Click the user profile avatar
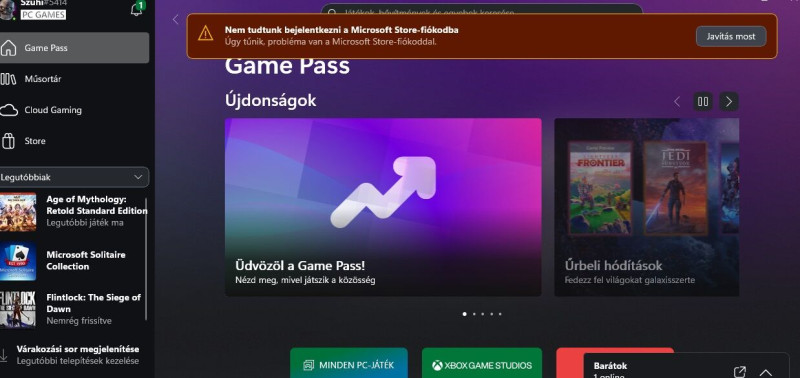 (x=7, y=10)
